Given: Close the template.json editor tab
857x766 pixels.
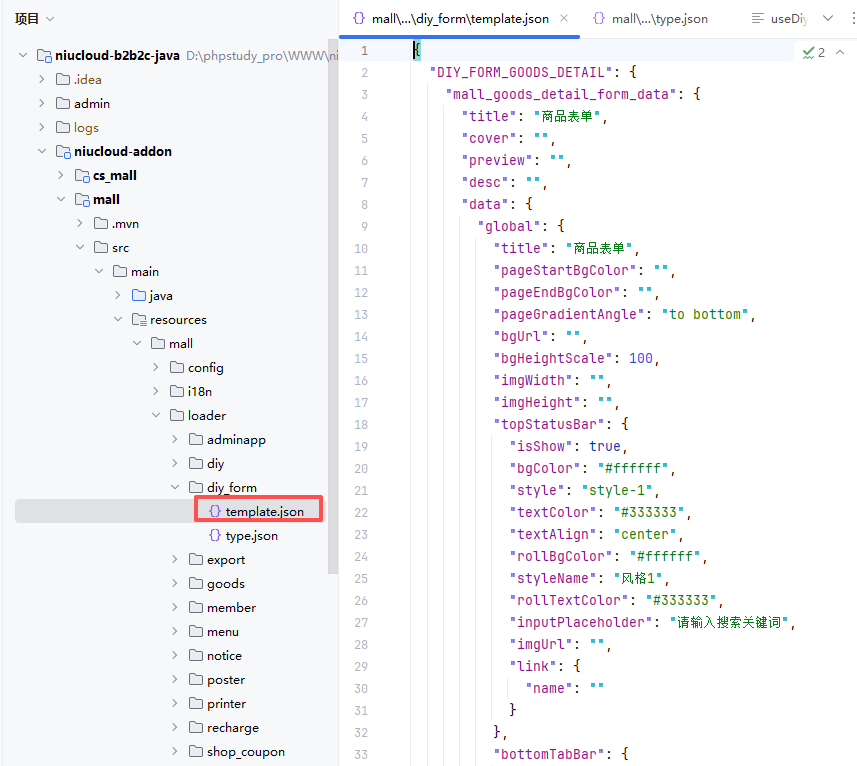Looking at the screenshot, I should [x=564, y=18].
